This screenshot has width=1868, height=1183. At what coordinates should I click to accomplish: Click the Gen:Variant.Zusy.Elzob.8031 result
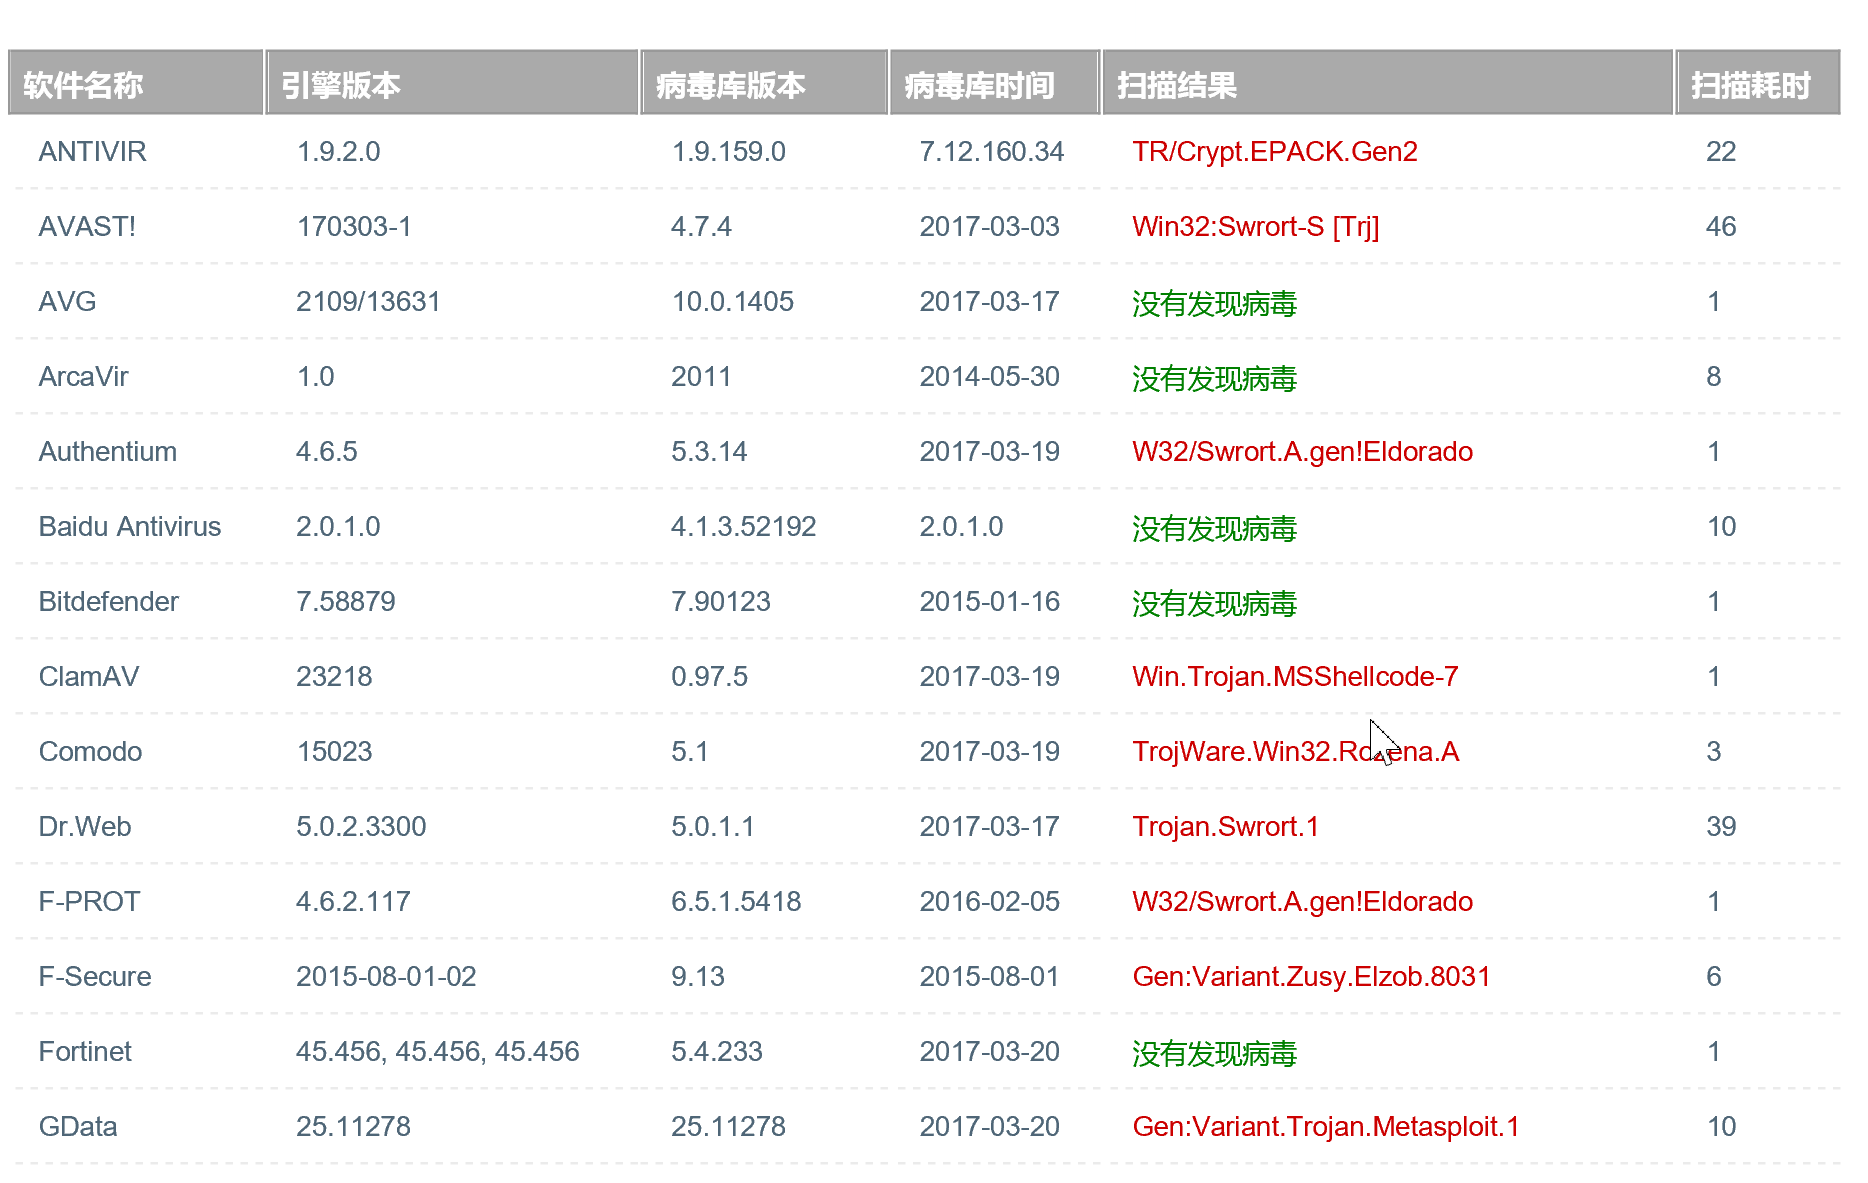click(x=1311, y=977)
